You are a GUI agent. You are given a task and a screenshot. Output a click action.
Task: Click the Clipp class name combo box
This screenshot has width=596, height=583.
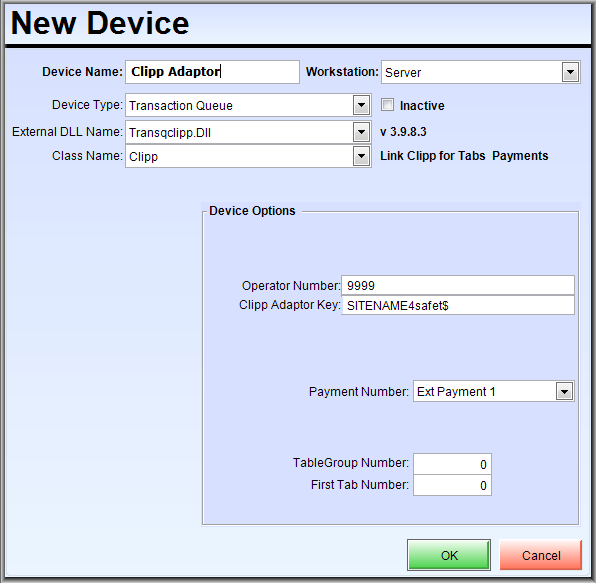click(248, 156)
